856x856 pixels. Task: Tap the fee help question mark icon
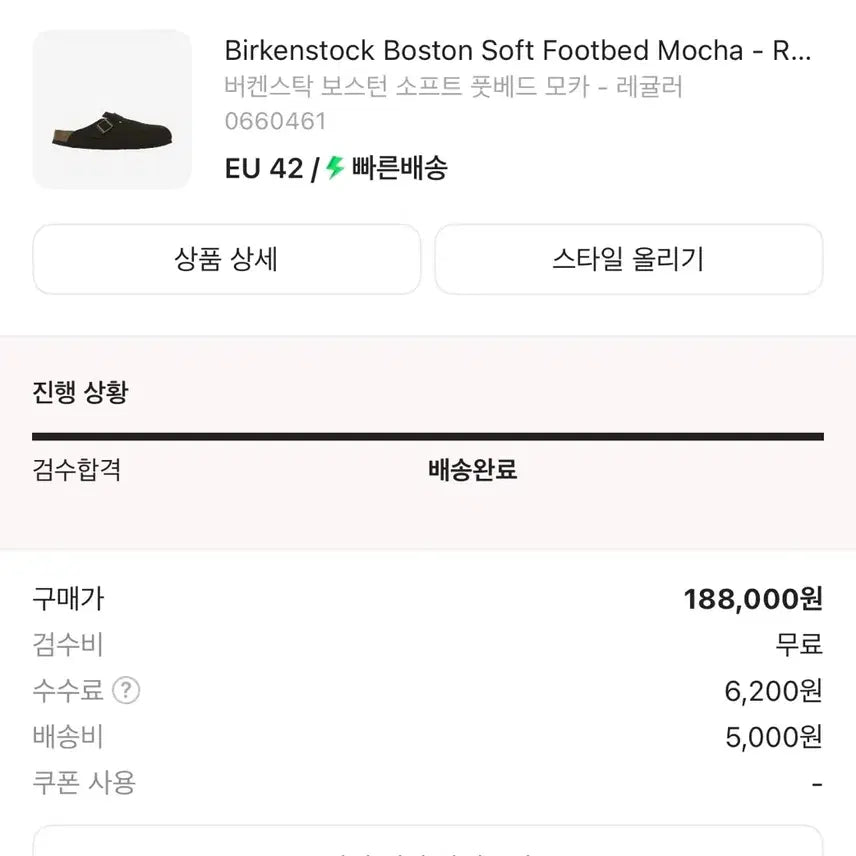click(126, 690)
